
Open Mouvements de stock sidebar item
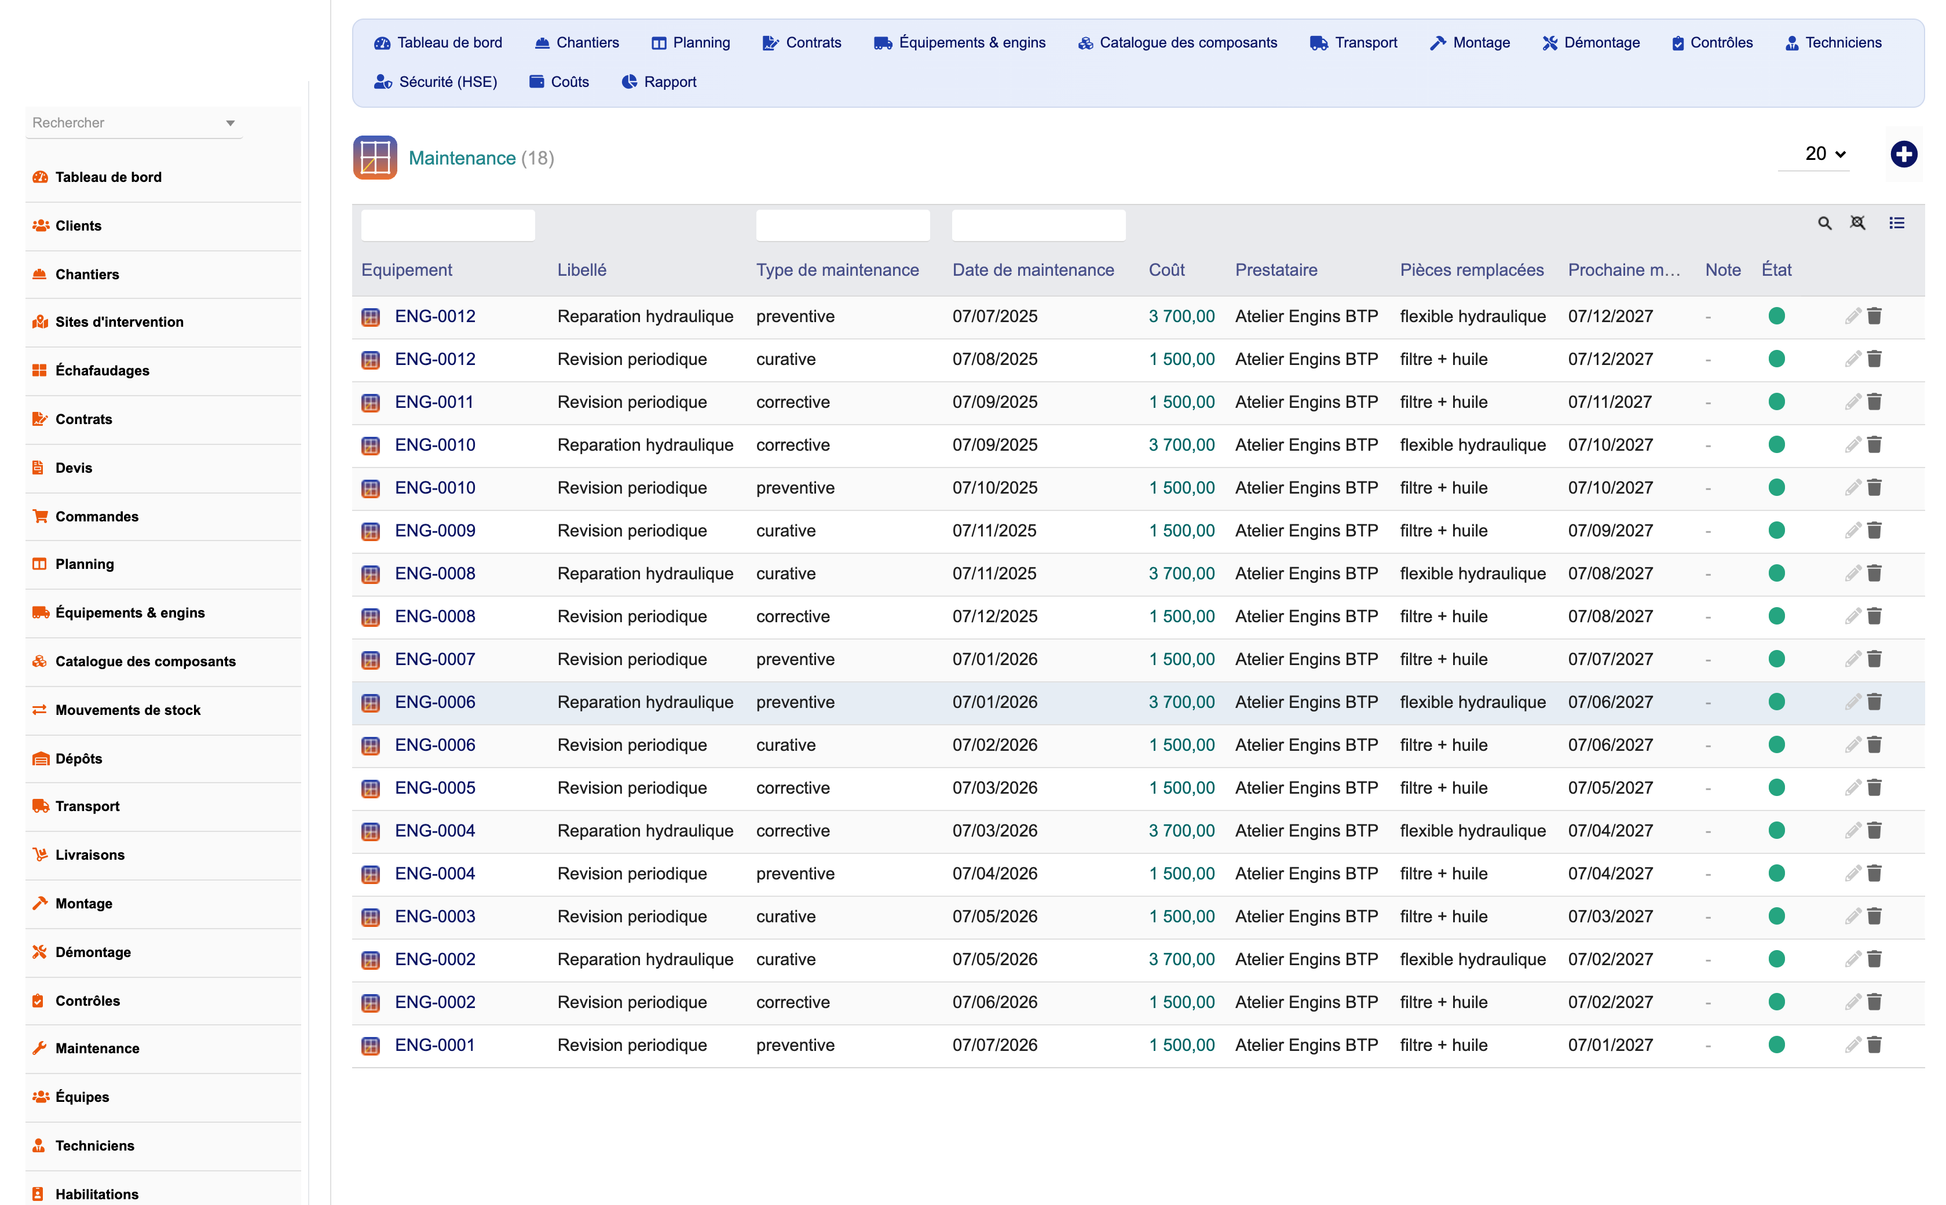pos(163,710)
